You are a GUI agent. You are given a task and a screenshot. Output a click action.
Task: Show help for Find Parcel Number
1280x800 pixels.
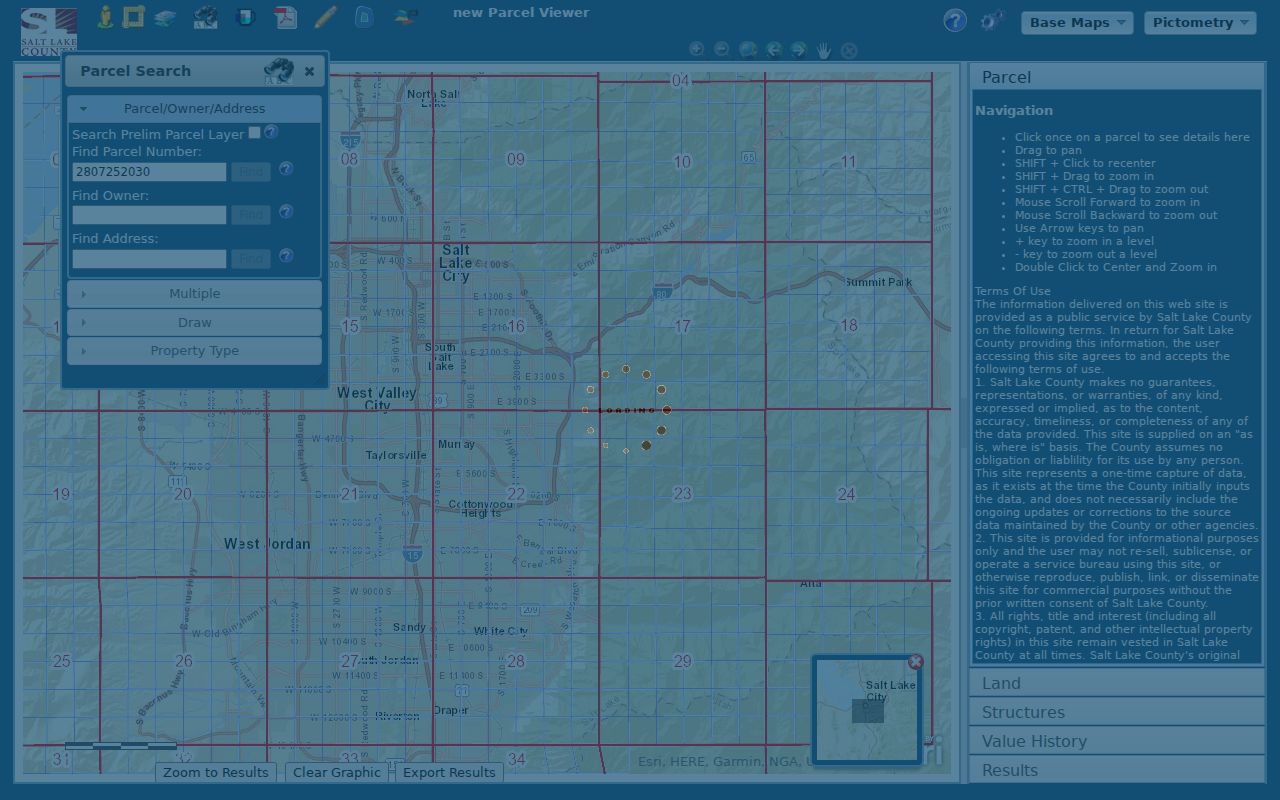click(x=286, y=169)
